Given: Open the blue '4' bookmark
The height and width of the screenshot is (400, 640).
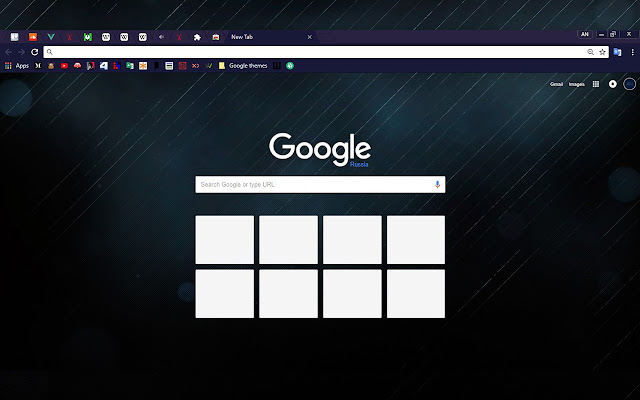Looking at the screenshot, I should (104, 66).
